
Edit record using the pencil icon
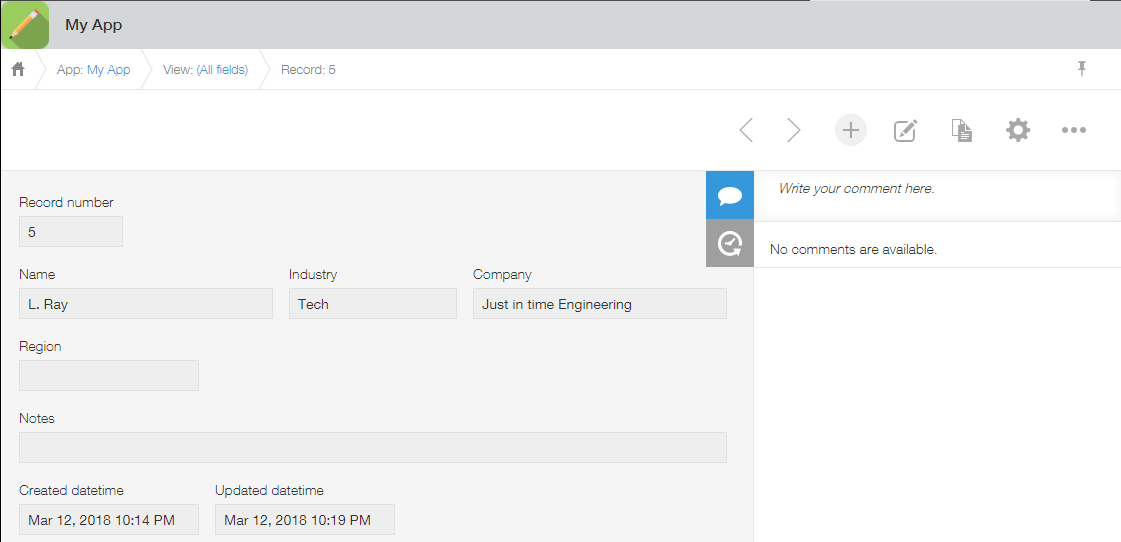[906, 130]
